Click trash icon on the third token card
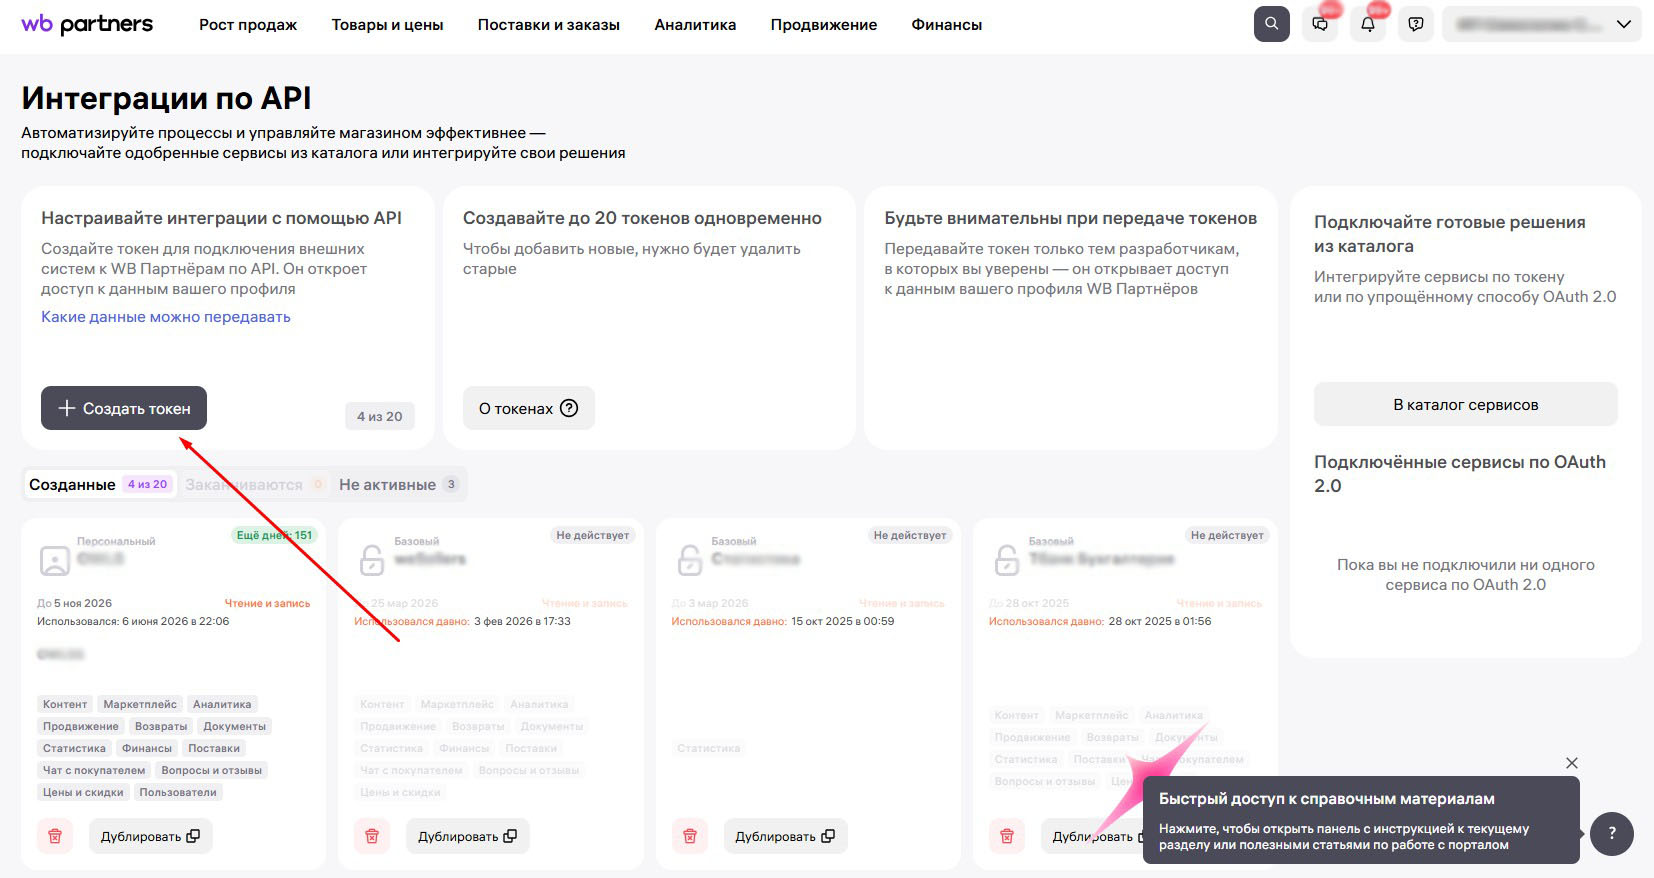Viewport: 1654px width, 878px height. [689, 836]
